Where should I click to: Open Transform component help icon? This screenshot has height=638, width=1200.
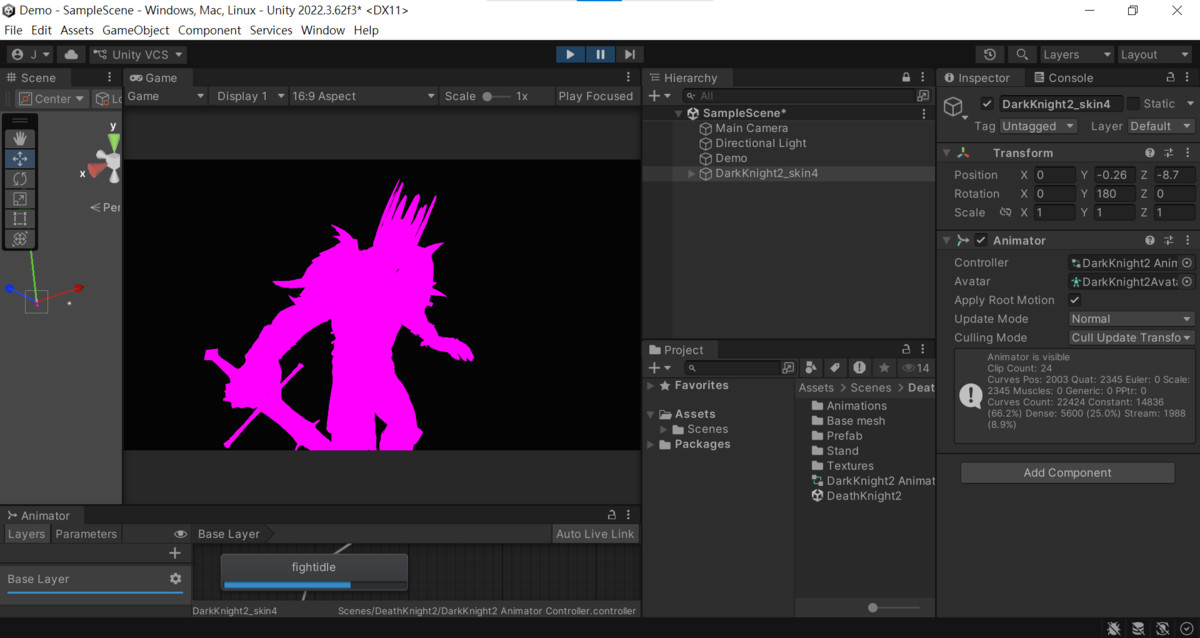(x=1150, y=153)
